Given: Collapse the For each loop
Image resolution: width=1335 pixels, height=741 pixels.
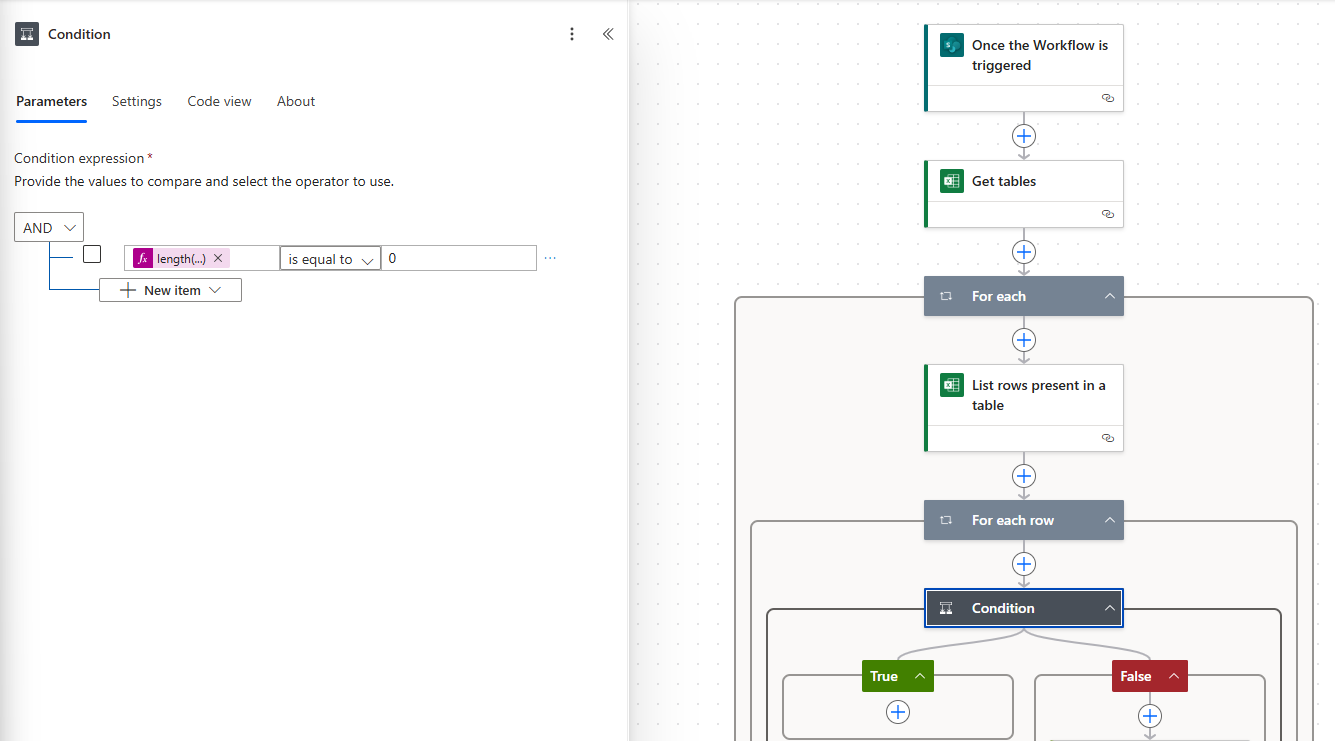Looking at the screenshot, I should coord(1109,296).
